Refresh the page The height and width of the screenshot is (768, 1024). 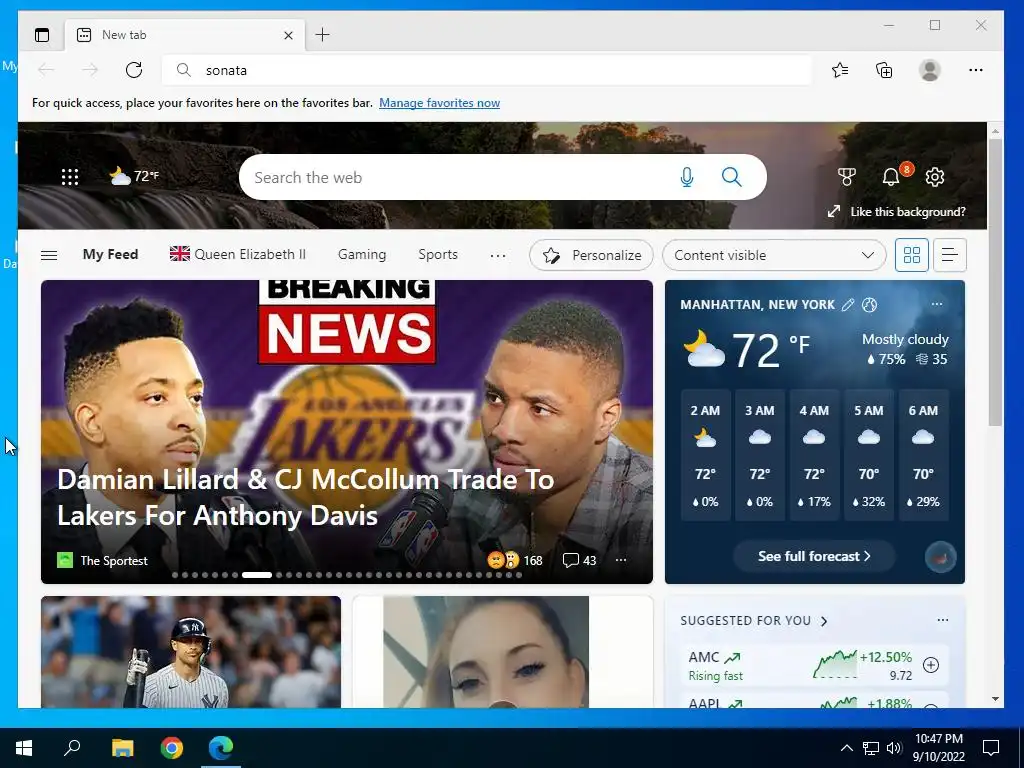(x=134, y=70)
